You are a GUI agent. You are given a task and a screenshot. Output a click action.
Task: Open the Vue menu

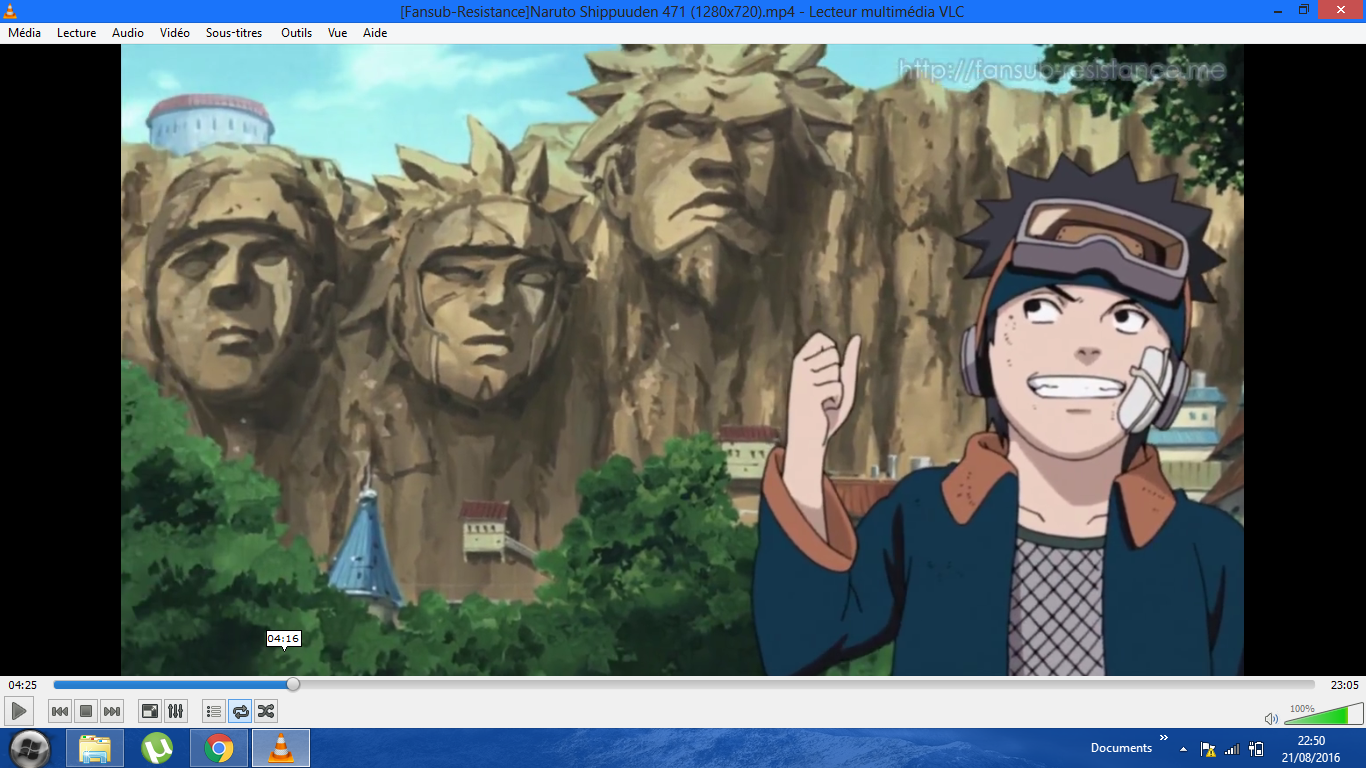[338, 33]
